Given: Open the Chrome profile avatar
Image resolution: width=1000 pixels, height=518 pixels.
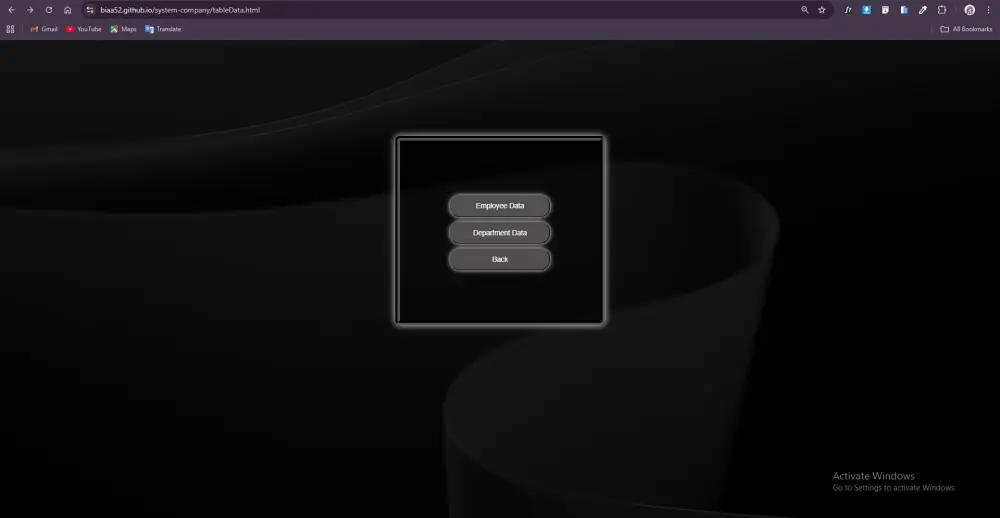Looking at the screenshot, I should [x=969, y=10].
